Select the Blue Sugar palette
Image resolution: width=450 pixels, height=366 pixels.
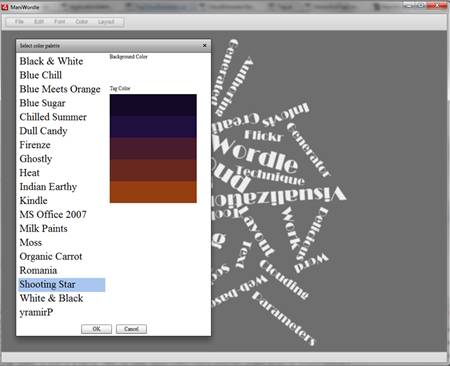click(x=62, y=103)
